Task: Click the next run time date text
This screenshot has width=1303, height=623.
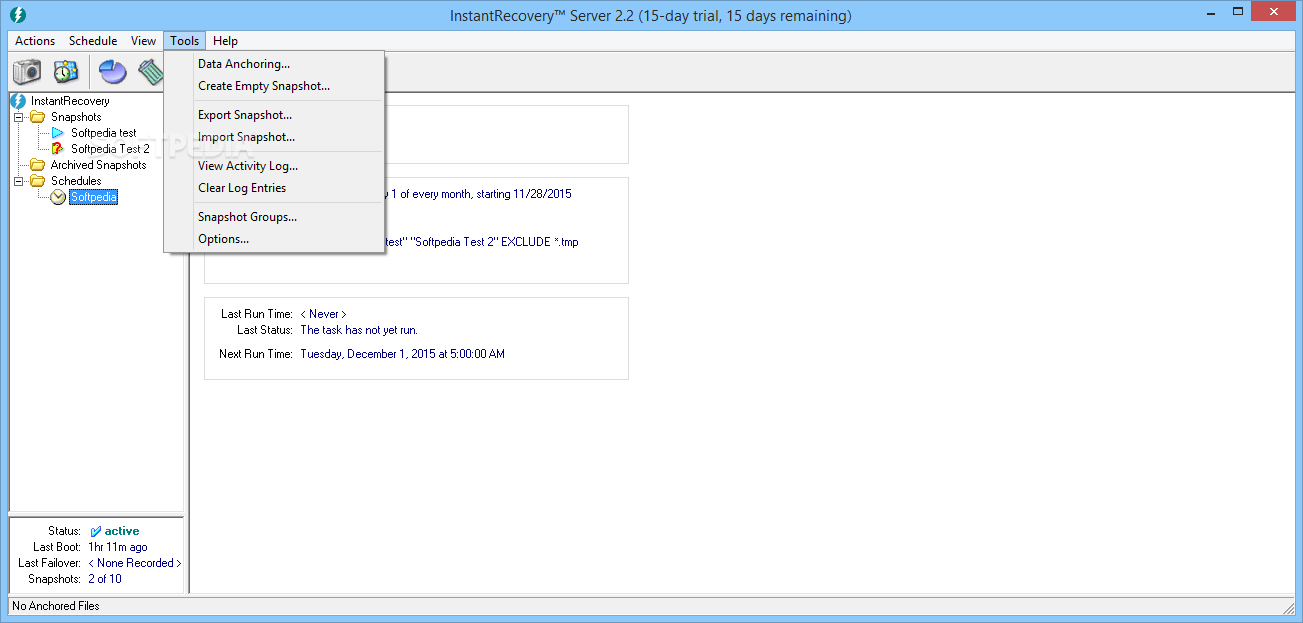Action: pos(403,354)
